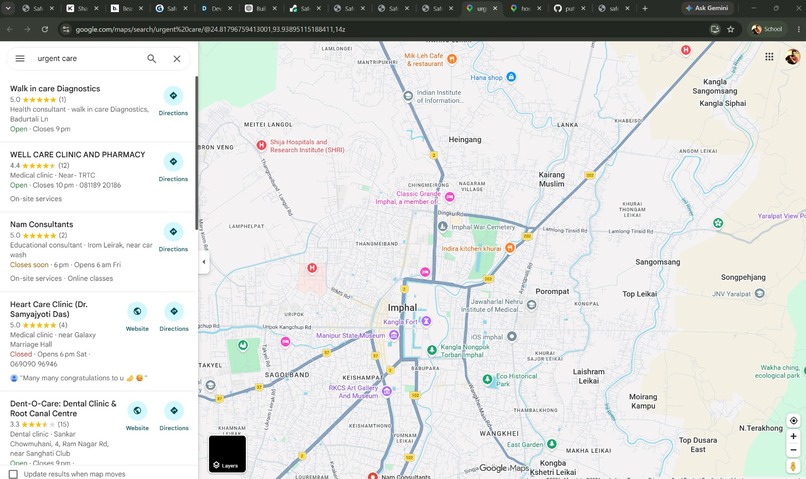Open Heart Care Clinic (Dr. Samyajyoti Das) listing
This screenshot has width=806, height=479.
pos(49,309)
